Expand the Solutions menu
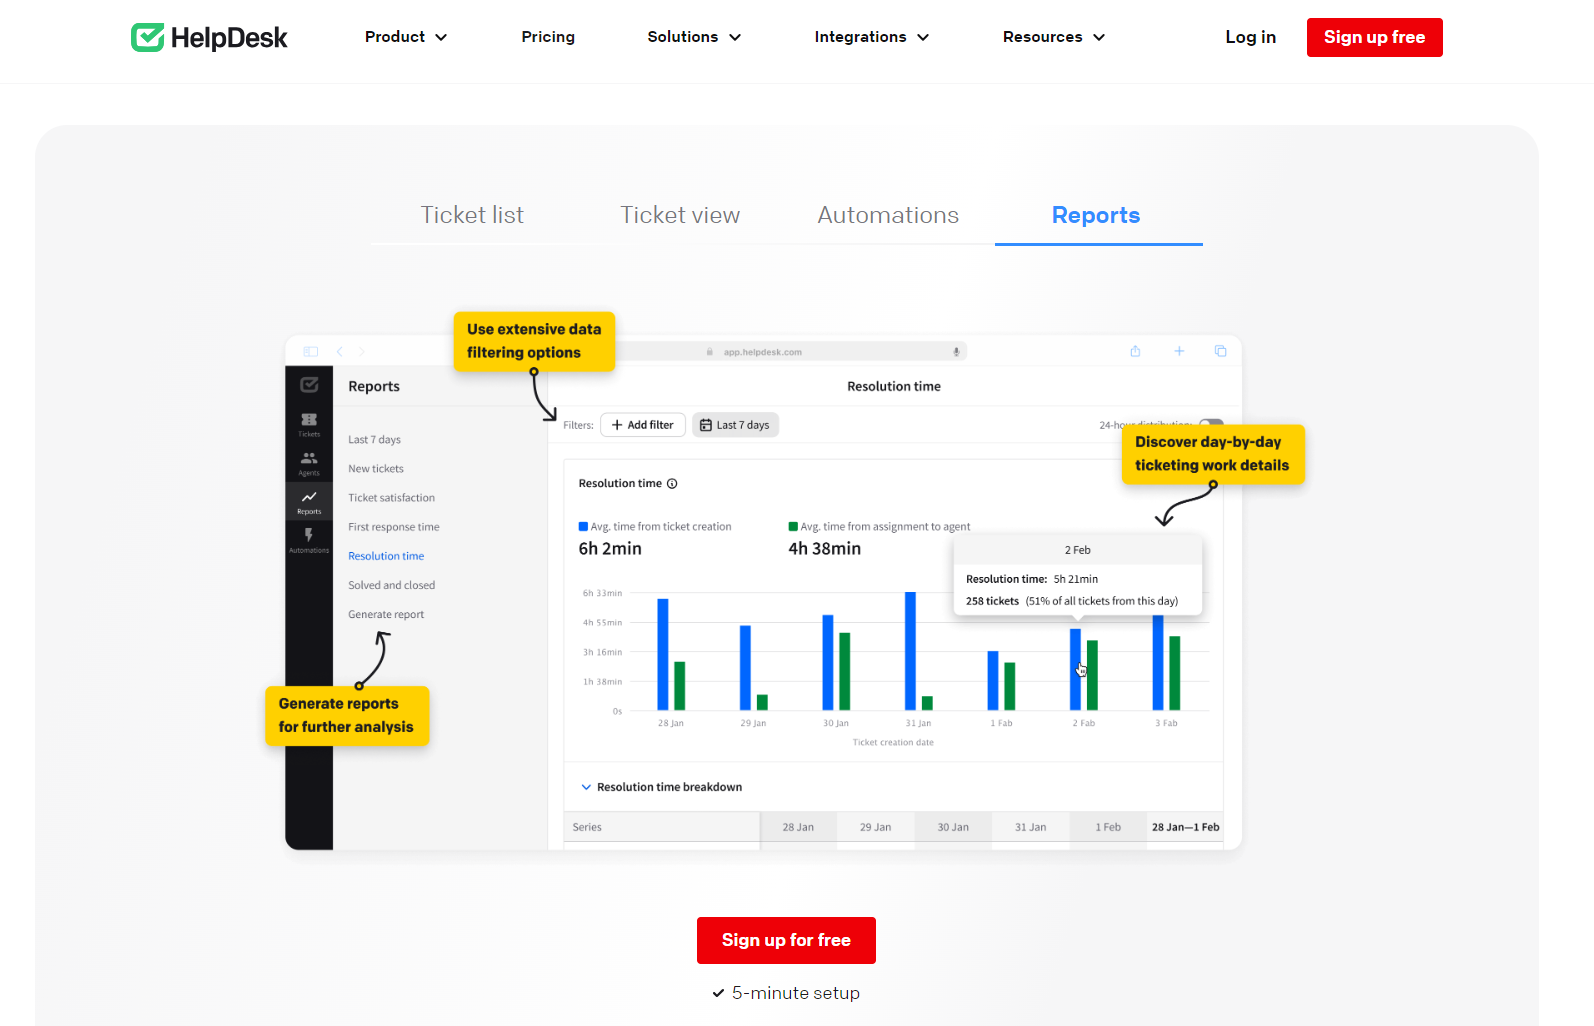 [x=694, y=37]
